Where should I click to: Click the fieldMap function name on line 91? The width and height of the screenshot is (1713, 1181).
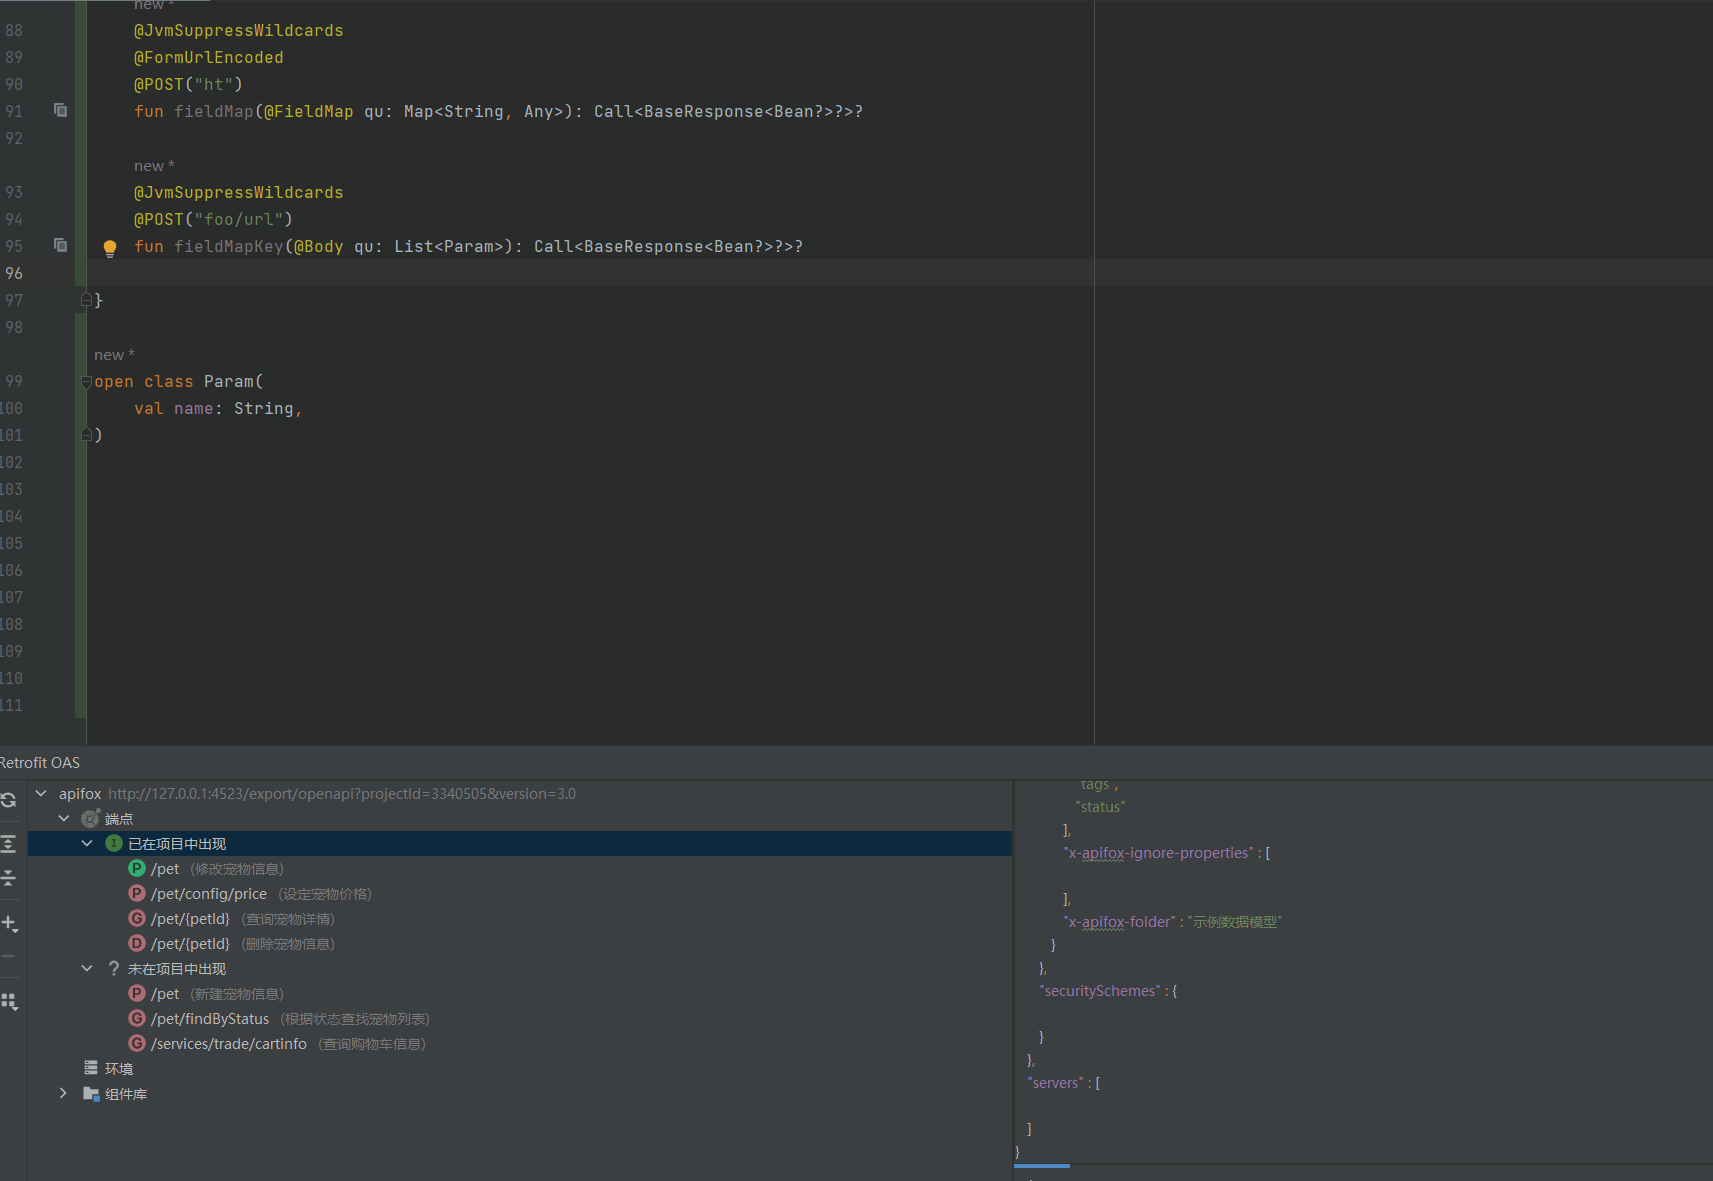pos(214,111)
